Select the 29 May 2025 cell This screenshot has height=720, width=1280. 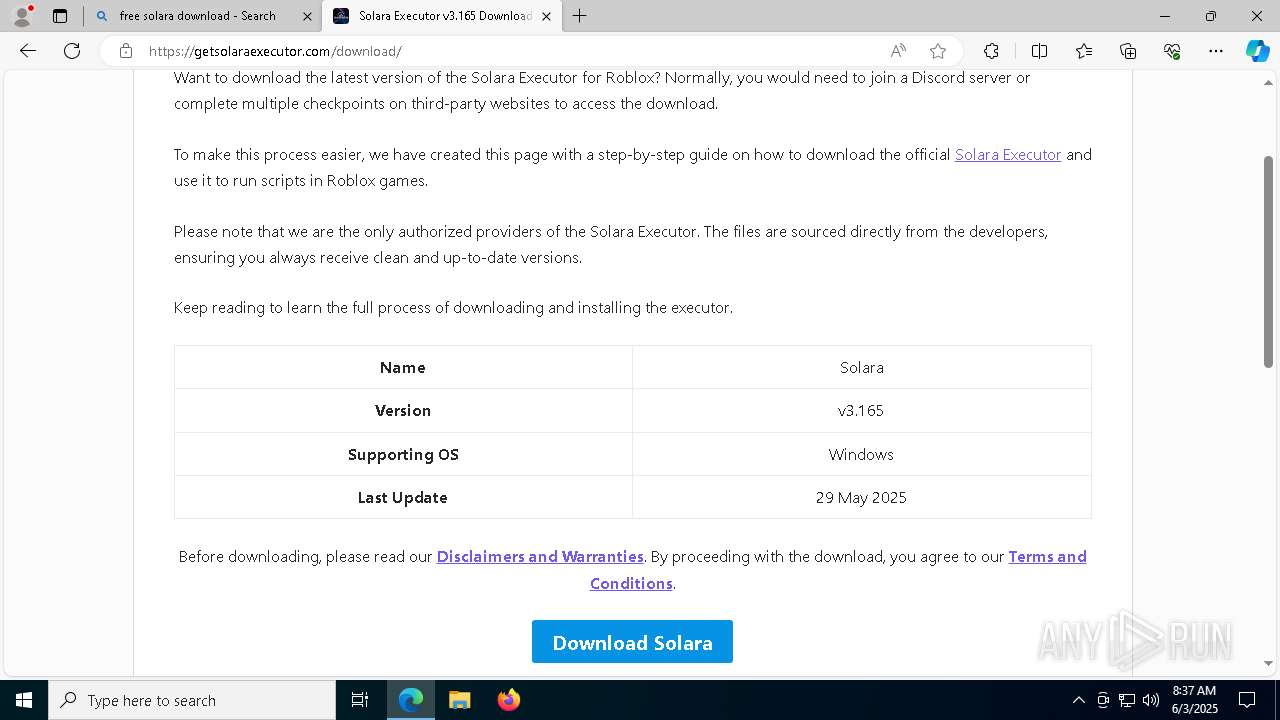tap(861, 498)
